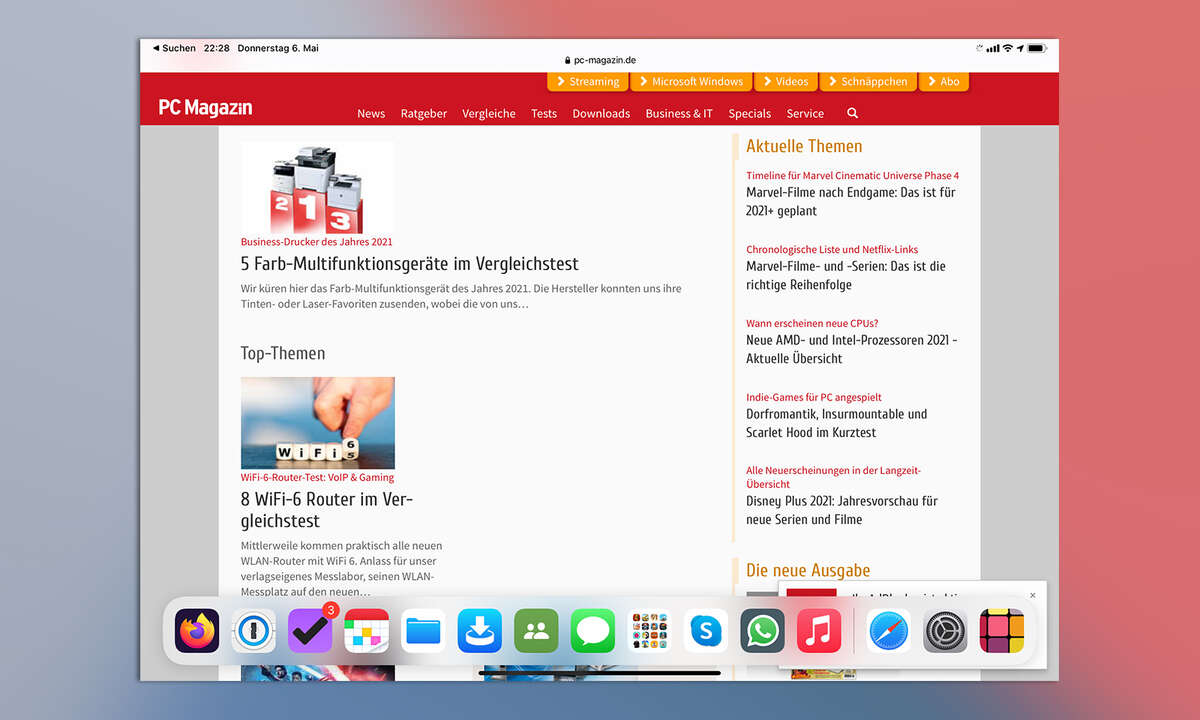Viewport: 1200px width, 720px height.
Task: Open the Downloads menu
Action: 601,113
